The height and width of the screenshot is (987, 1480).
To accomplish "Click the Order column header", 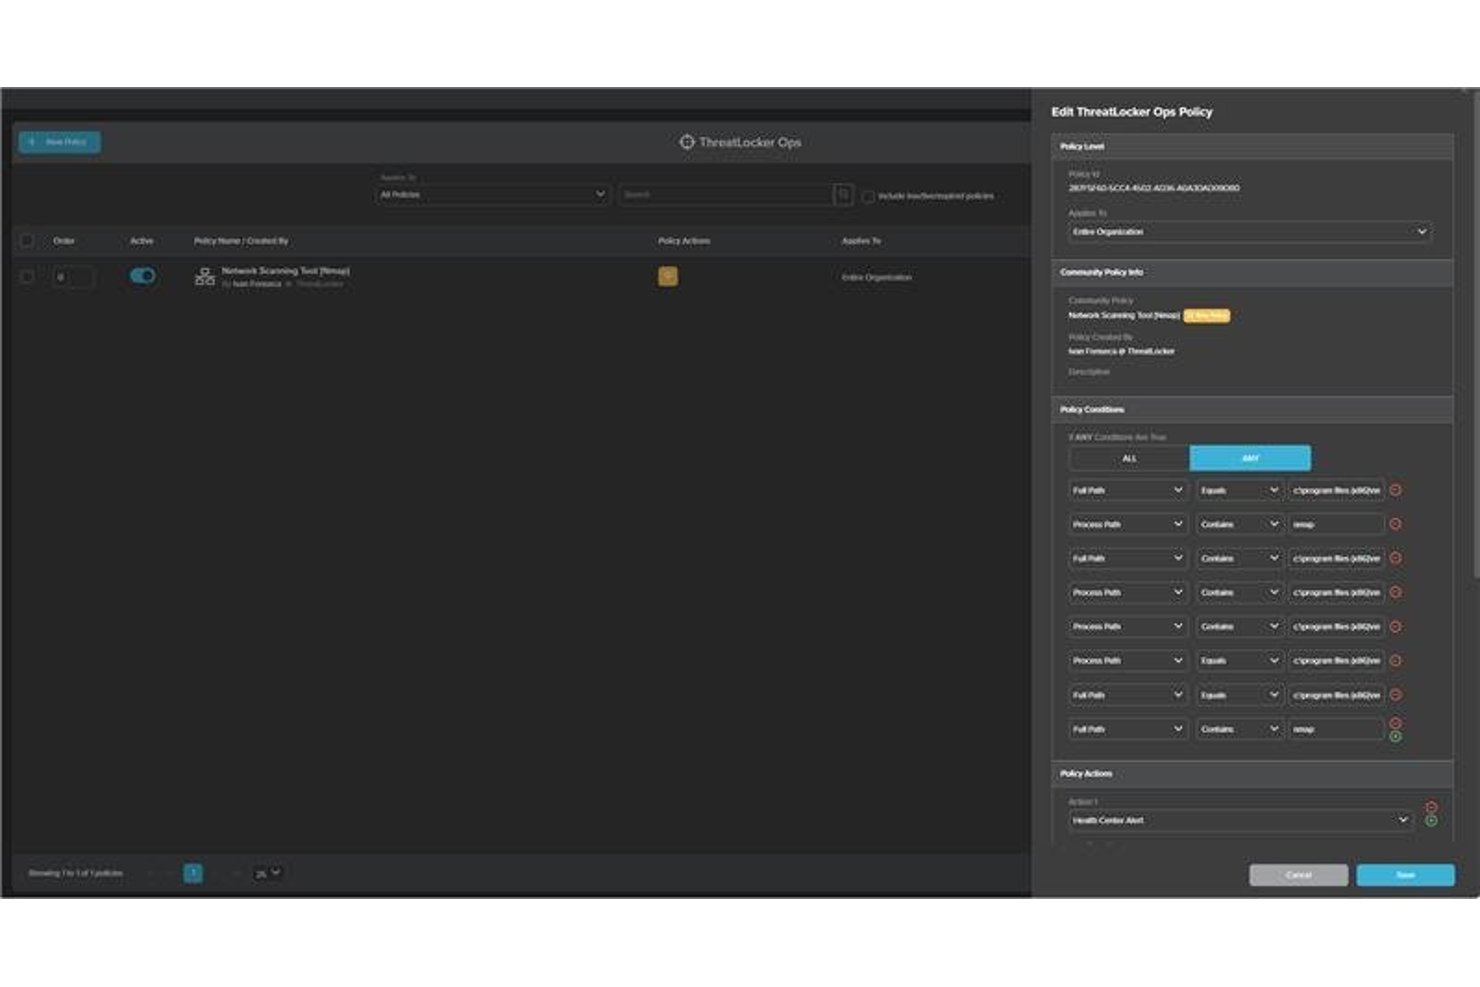I will (x=64, y=241).
